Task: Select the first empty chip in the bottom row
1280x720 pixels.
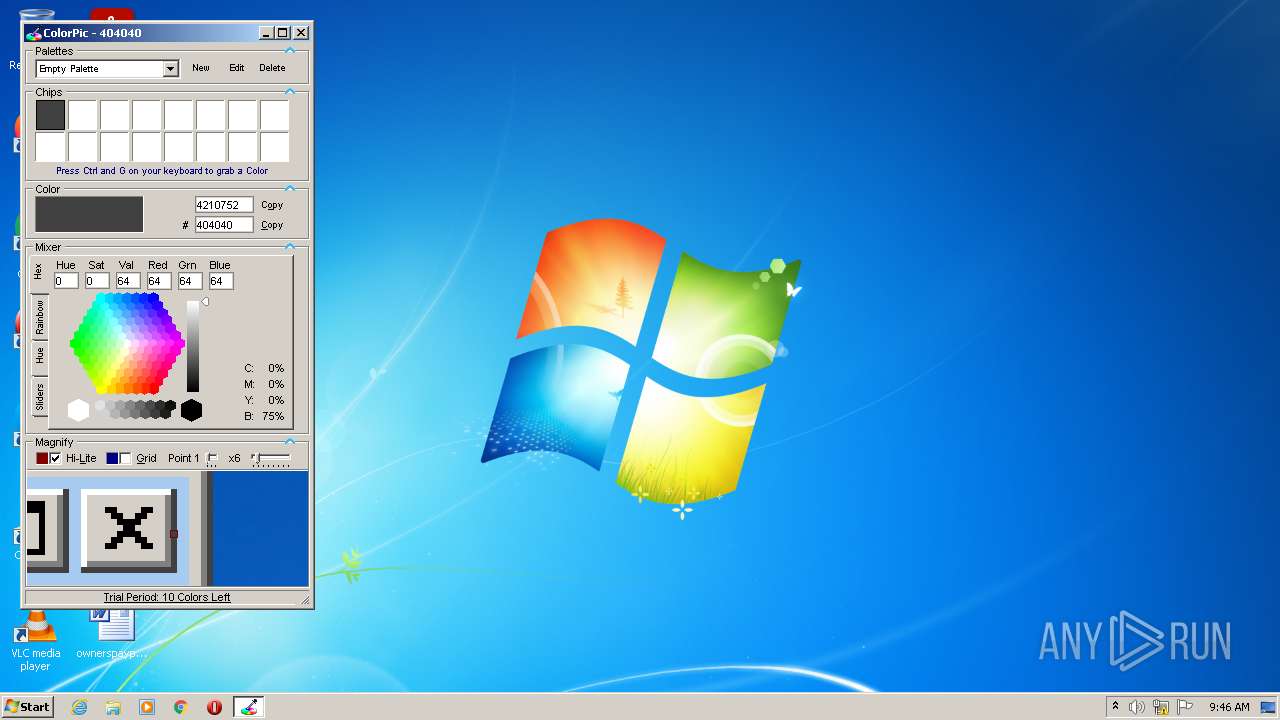Action: point(50,147)
